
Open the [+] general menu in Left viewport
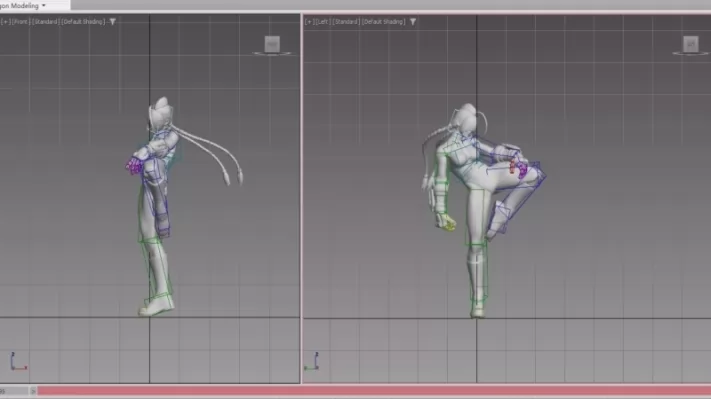[x=309, y=21]
